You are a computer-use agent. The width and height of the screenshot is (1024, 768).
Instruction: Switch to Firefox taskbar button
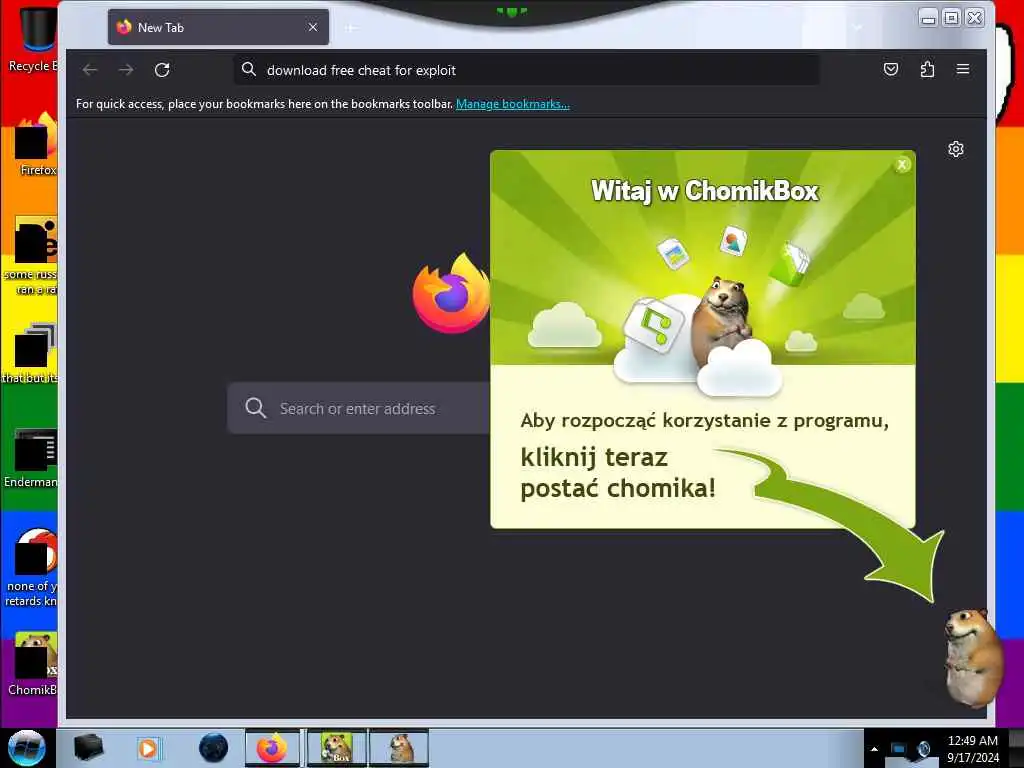[x=272, y=748]
